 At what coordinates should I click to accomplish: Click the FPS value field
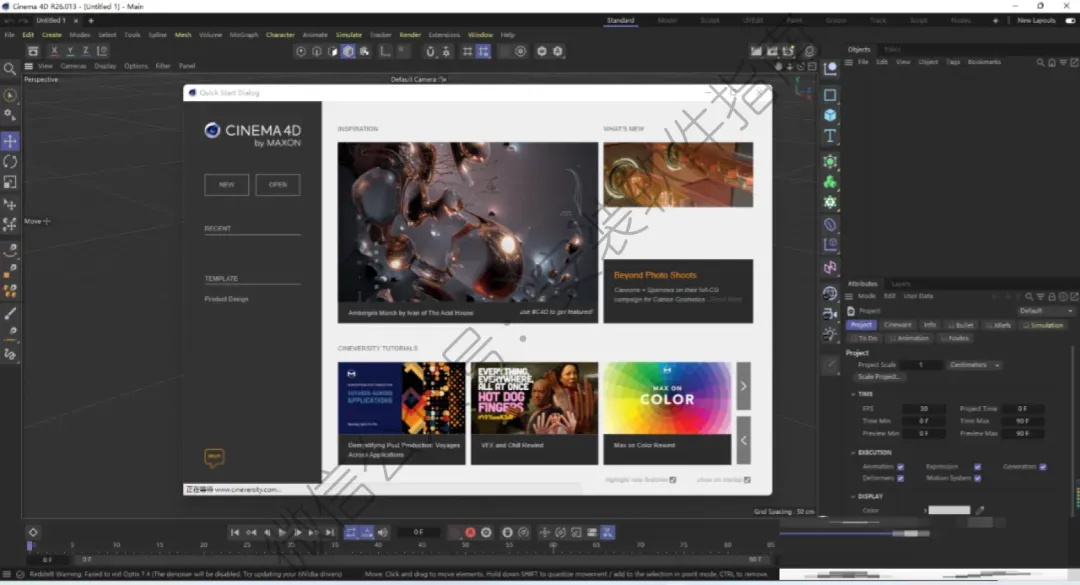[x=923, y=409]
